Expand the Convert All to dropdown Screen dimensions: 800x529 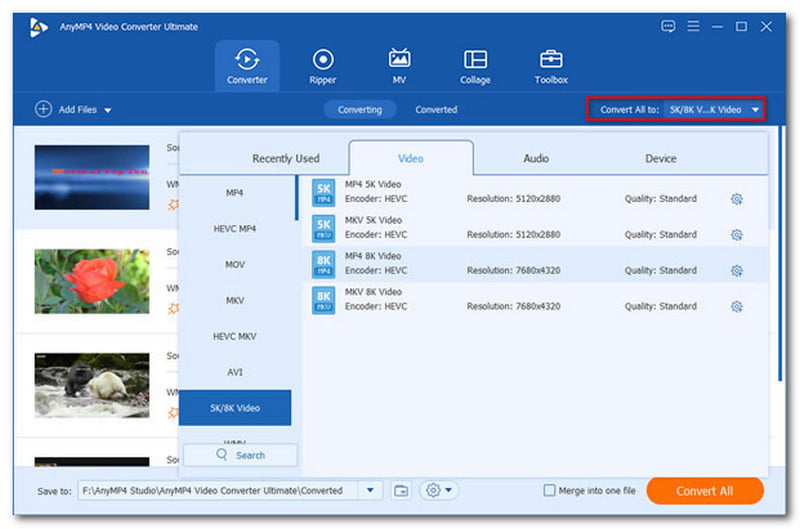756,109
